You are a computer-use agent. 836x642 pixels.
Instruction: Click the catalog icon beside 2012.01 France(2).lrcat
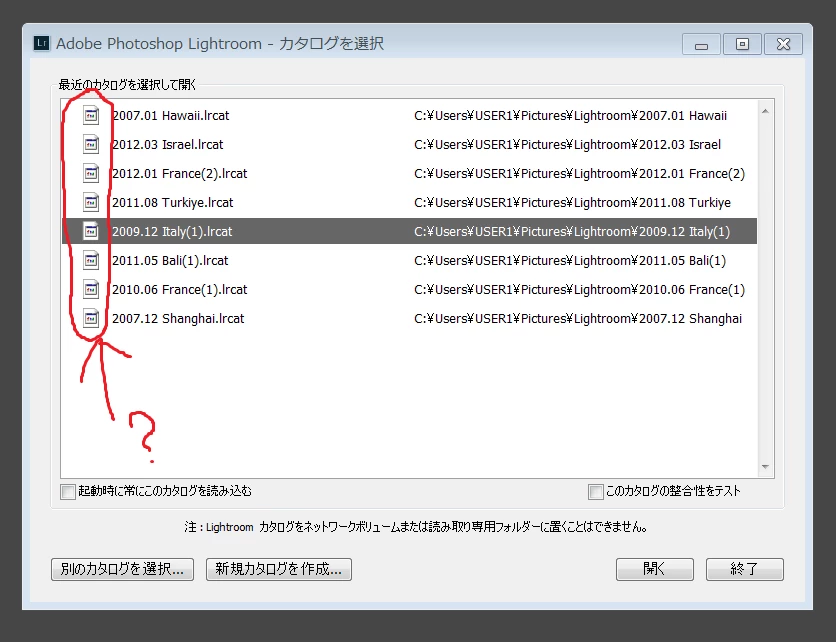point(91,173)
